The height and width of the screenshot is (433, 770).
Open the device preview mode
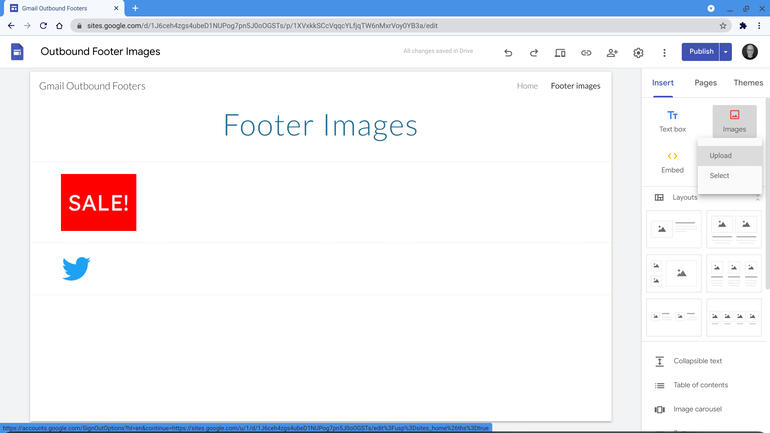(560, 53)
